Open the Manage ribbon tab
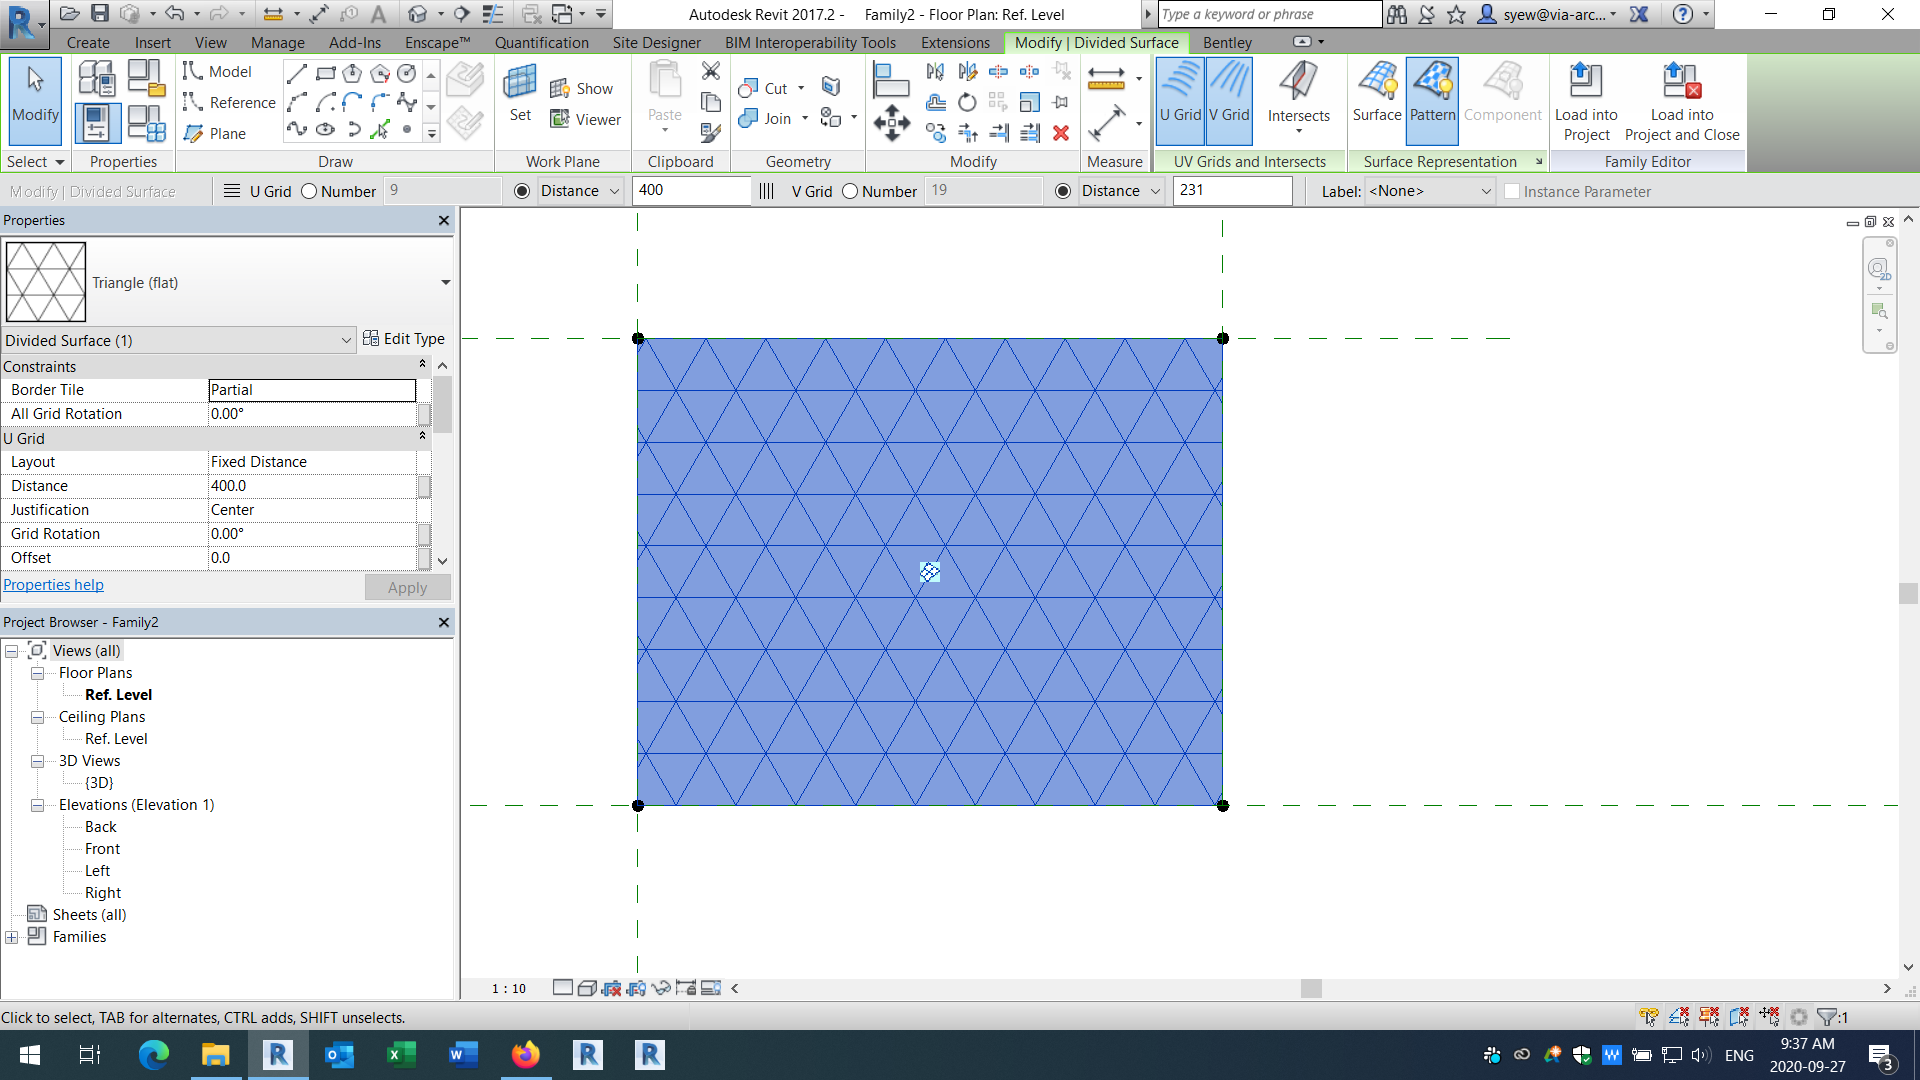The width and height of the screenshot is (1920, 1080). coord(277,42)
